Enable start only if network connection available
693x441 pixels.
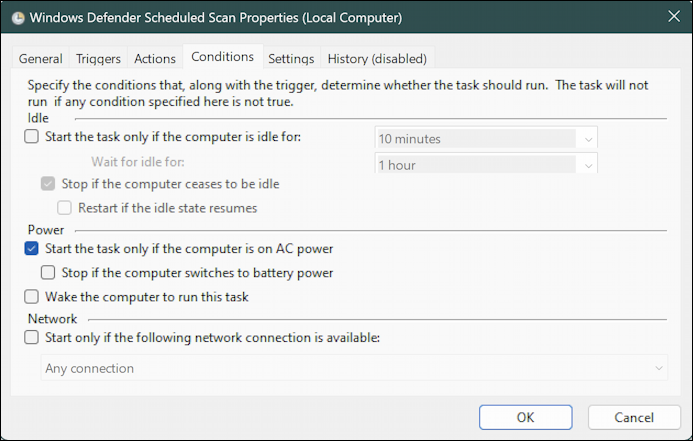tap(31, 338)
